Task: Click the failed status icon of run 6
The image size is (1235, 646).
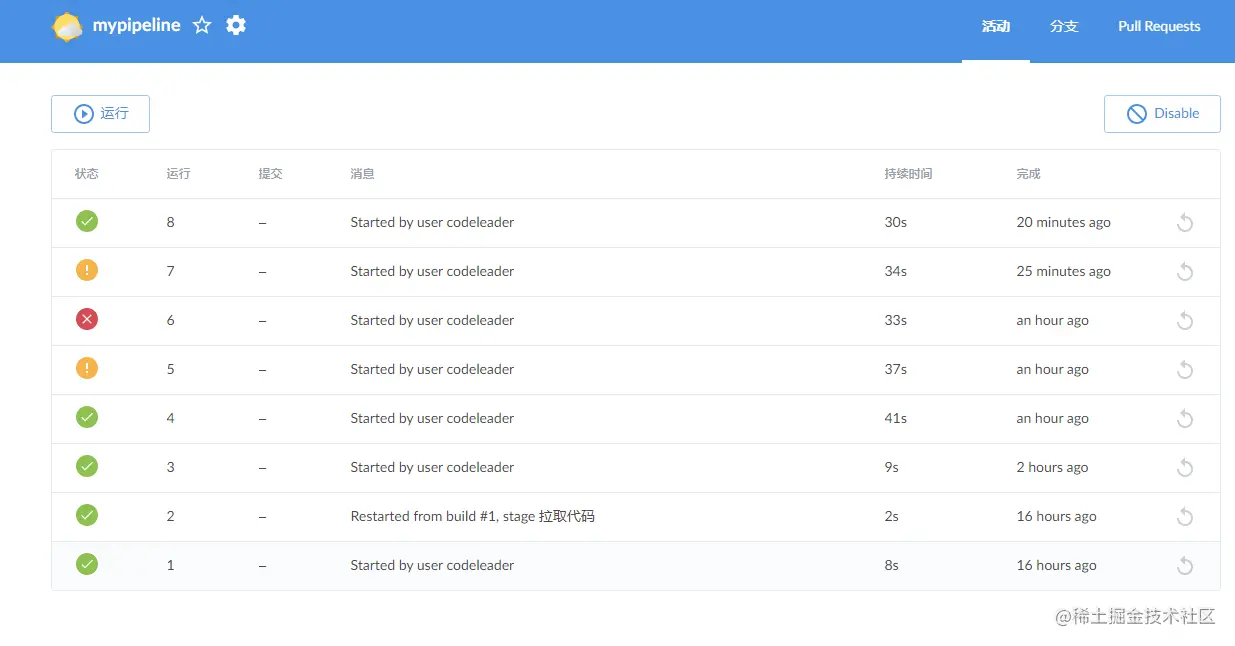Action: [x=87, y=319]
